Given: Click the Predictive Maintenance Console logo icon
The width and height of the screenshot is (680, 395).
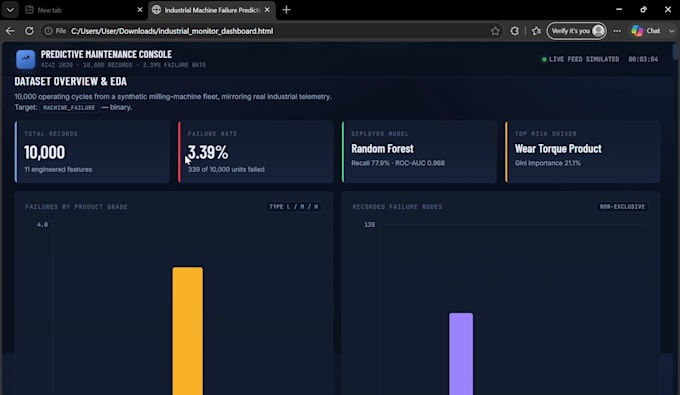Looking at the screenshot, I should pyautogui.click(x=26, y=59).
